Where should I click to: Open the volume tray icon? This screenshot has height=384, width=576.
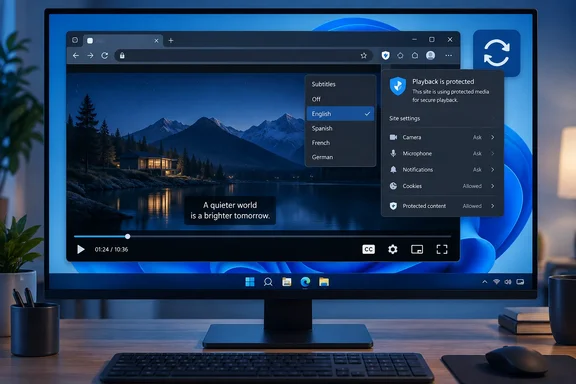(x=508, y=282)
